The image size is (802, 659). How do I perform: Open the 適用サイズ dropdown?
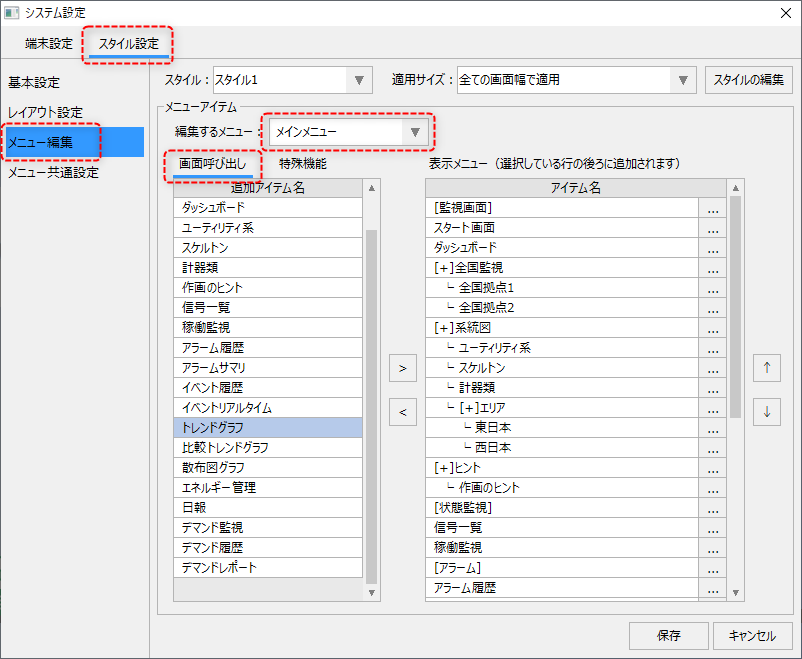tap(684, 80)
